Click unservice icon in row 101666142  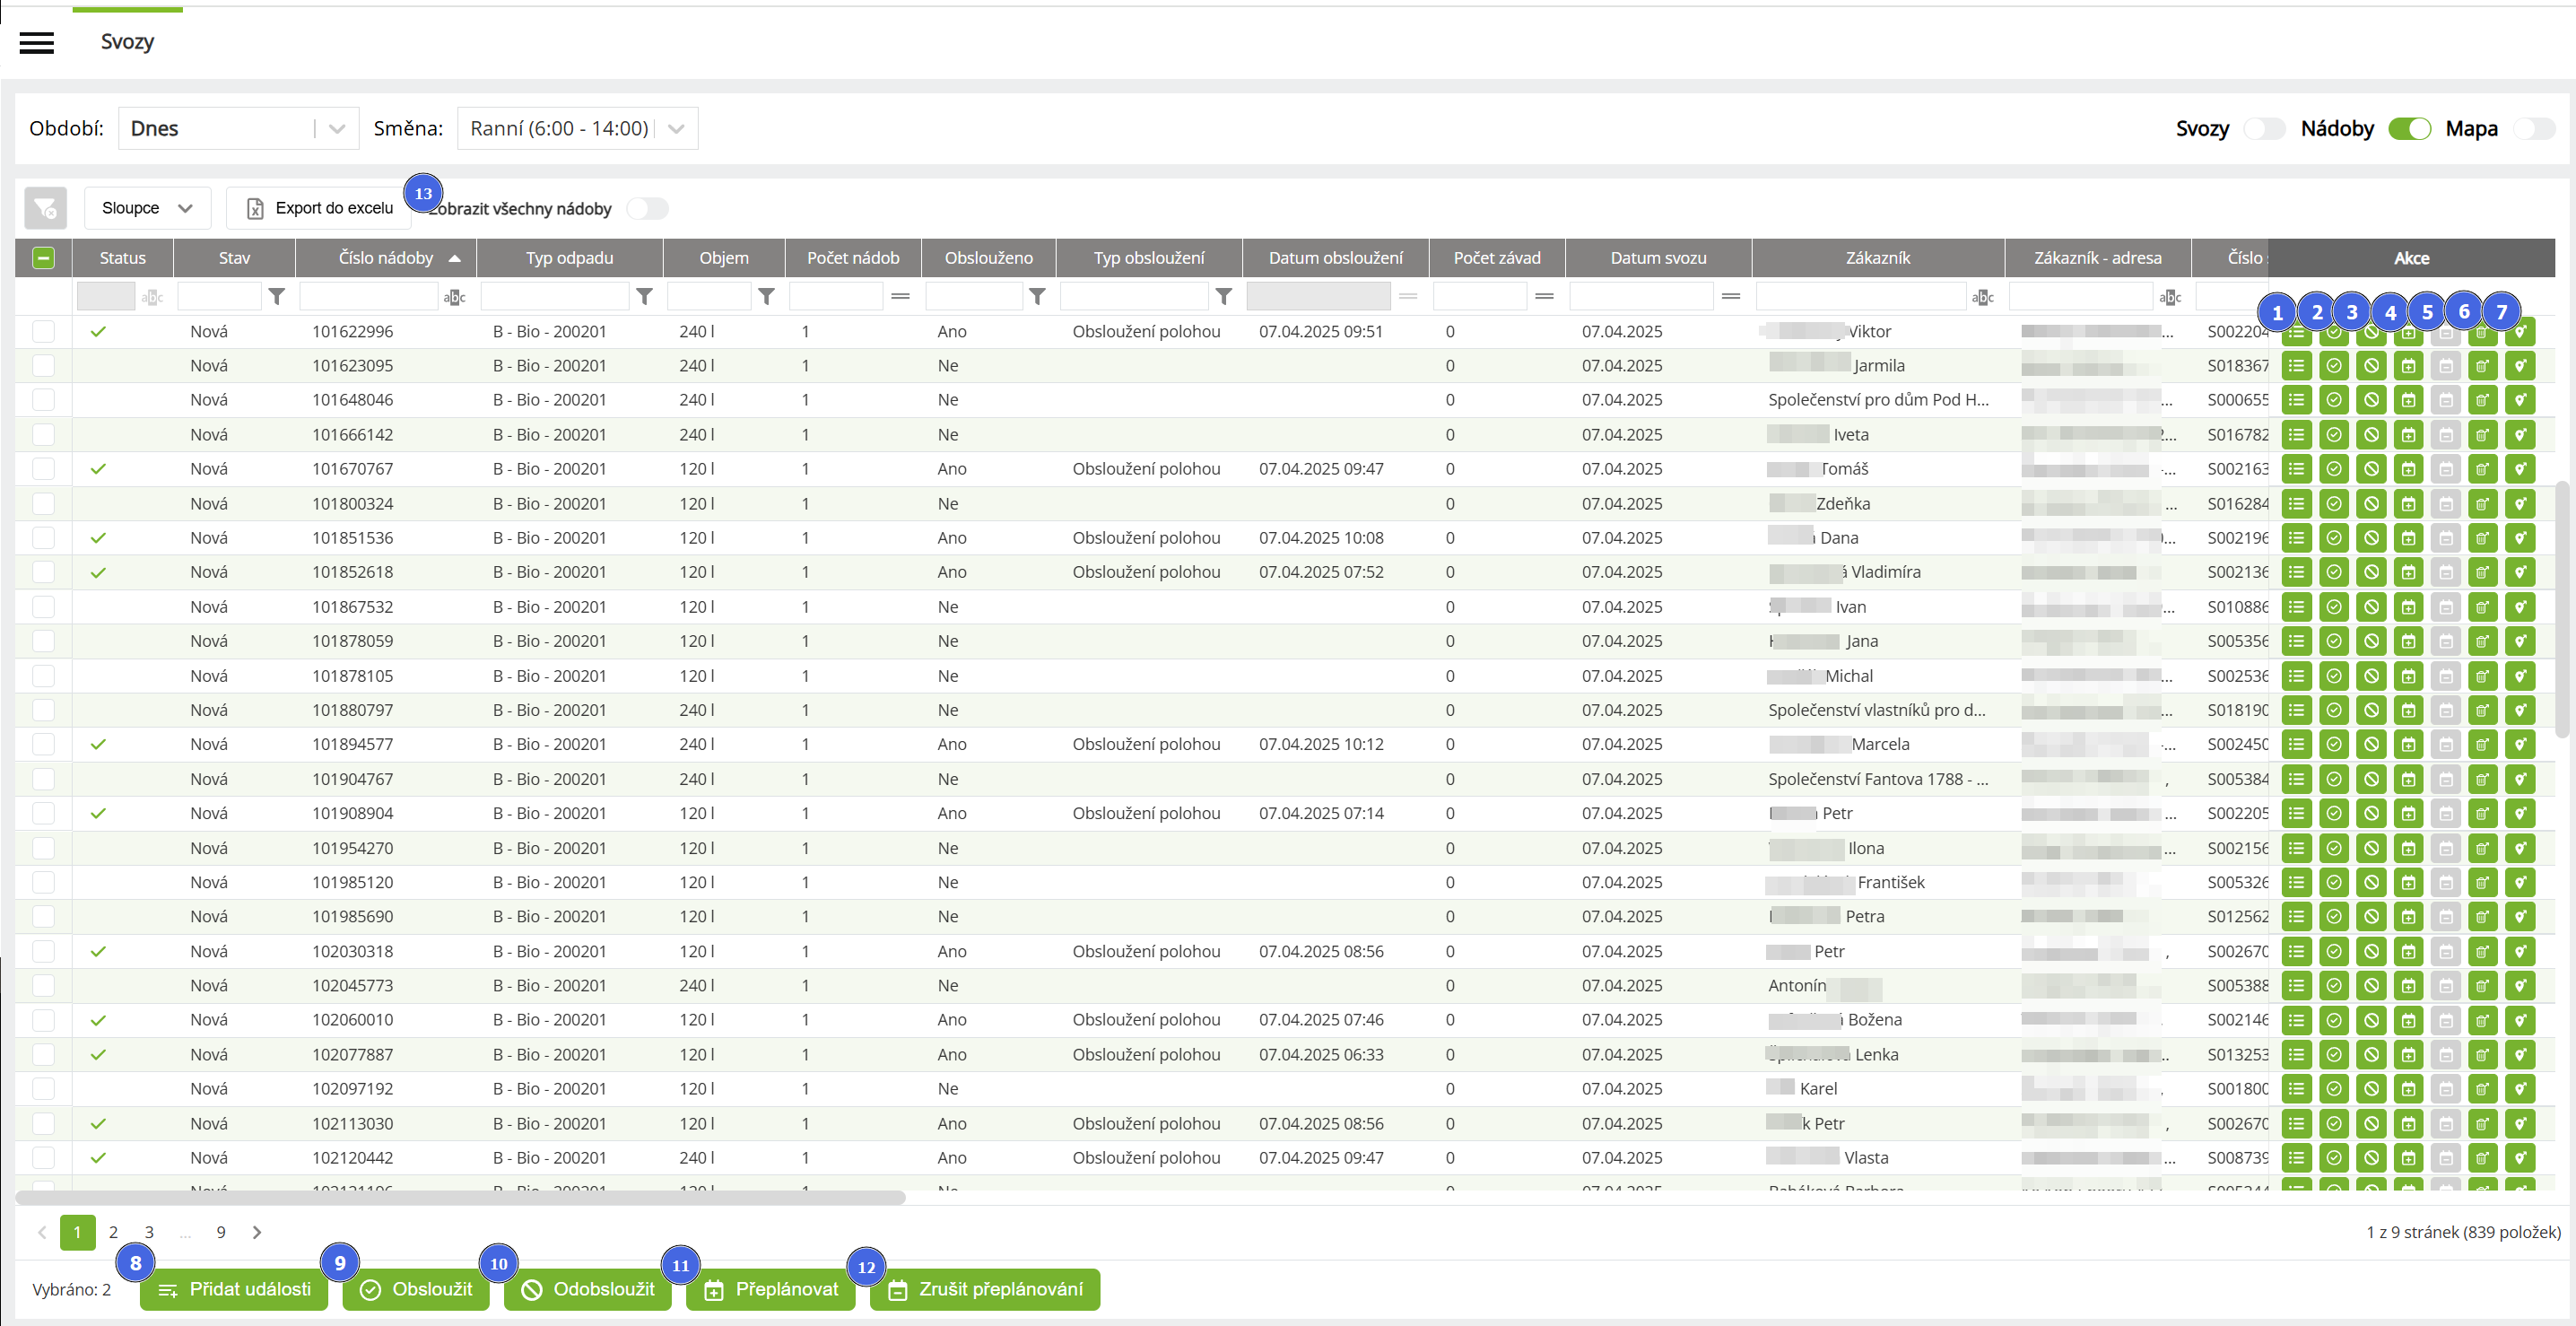(x=2371, y=435)
